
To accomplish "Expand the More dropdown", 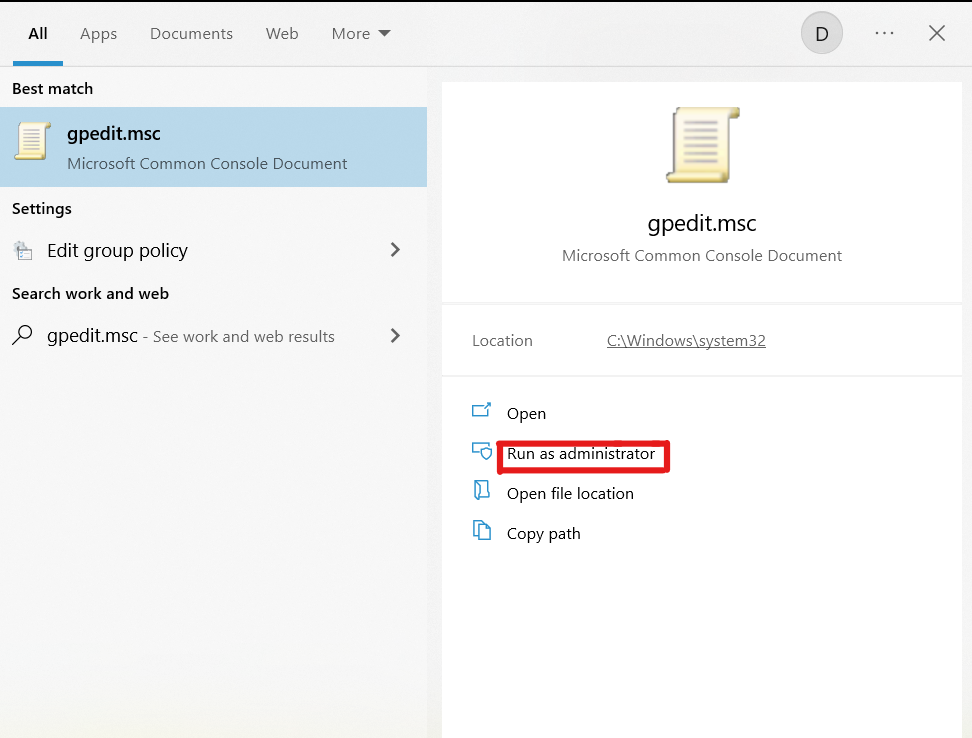I will pos(361,33).
